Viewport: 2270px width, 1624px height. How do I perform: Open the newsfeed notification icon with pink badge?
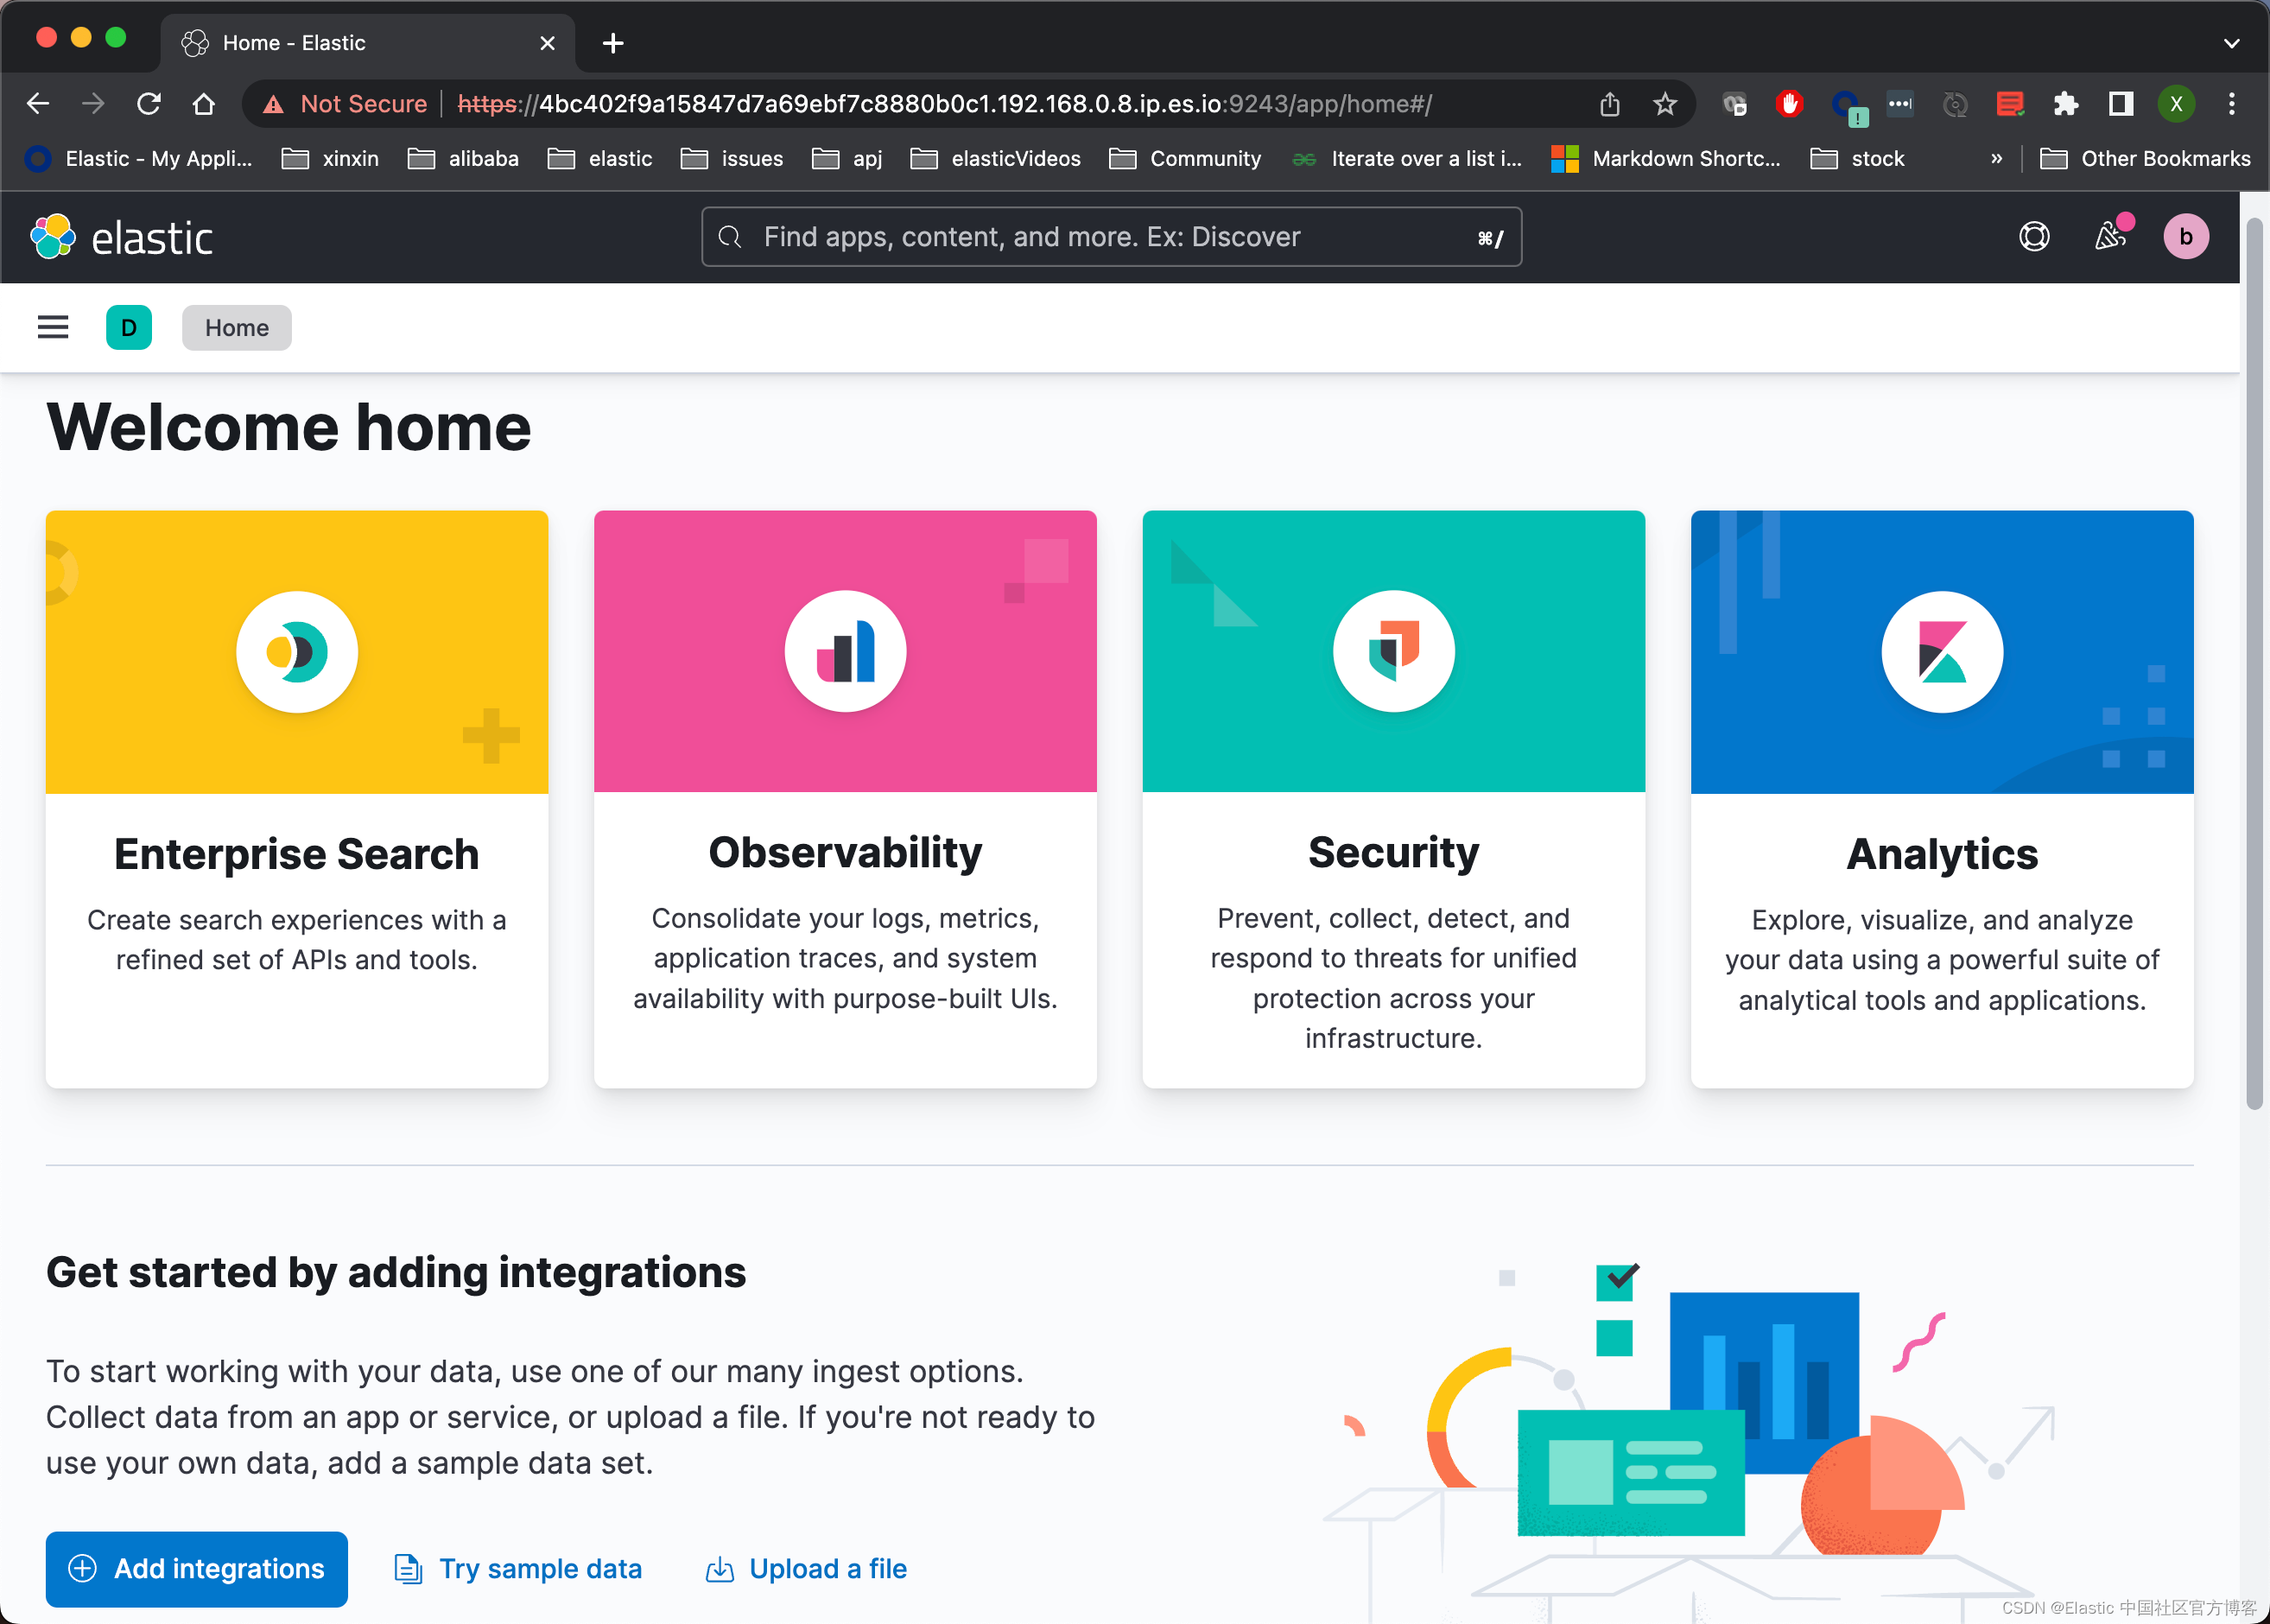tap(2110, 236)
